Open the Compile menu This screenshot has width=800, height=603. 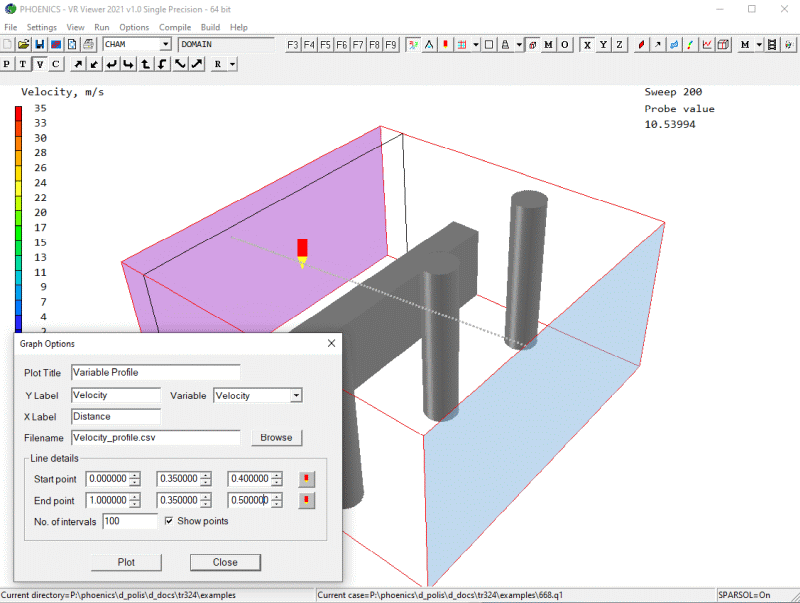173,27
